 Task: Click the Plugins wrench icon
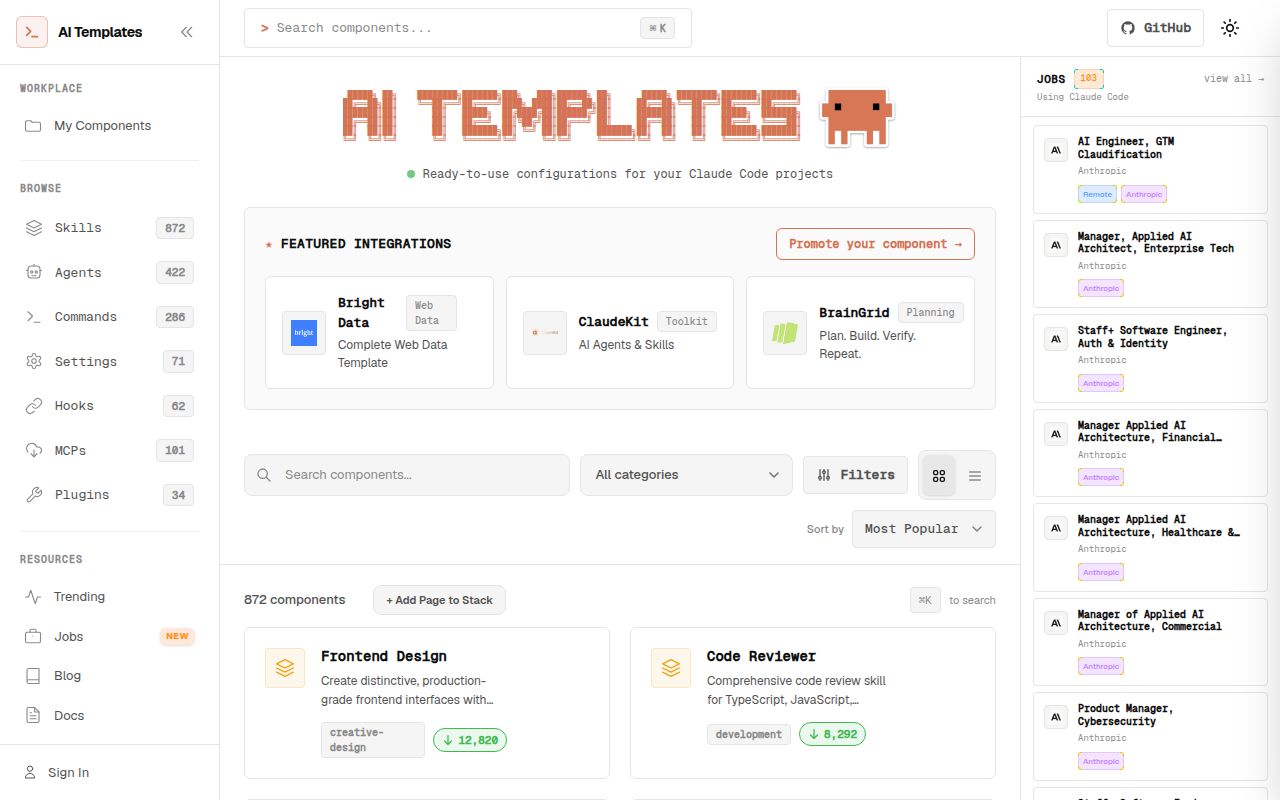coord(34,495)
